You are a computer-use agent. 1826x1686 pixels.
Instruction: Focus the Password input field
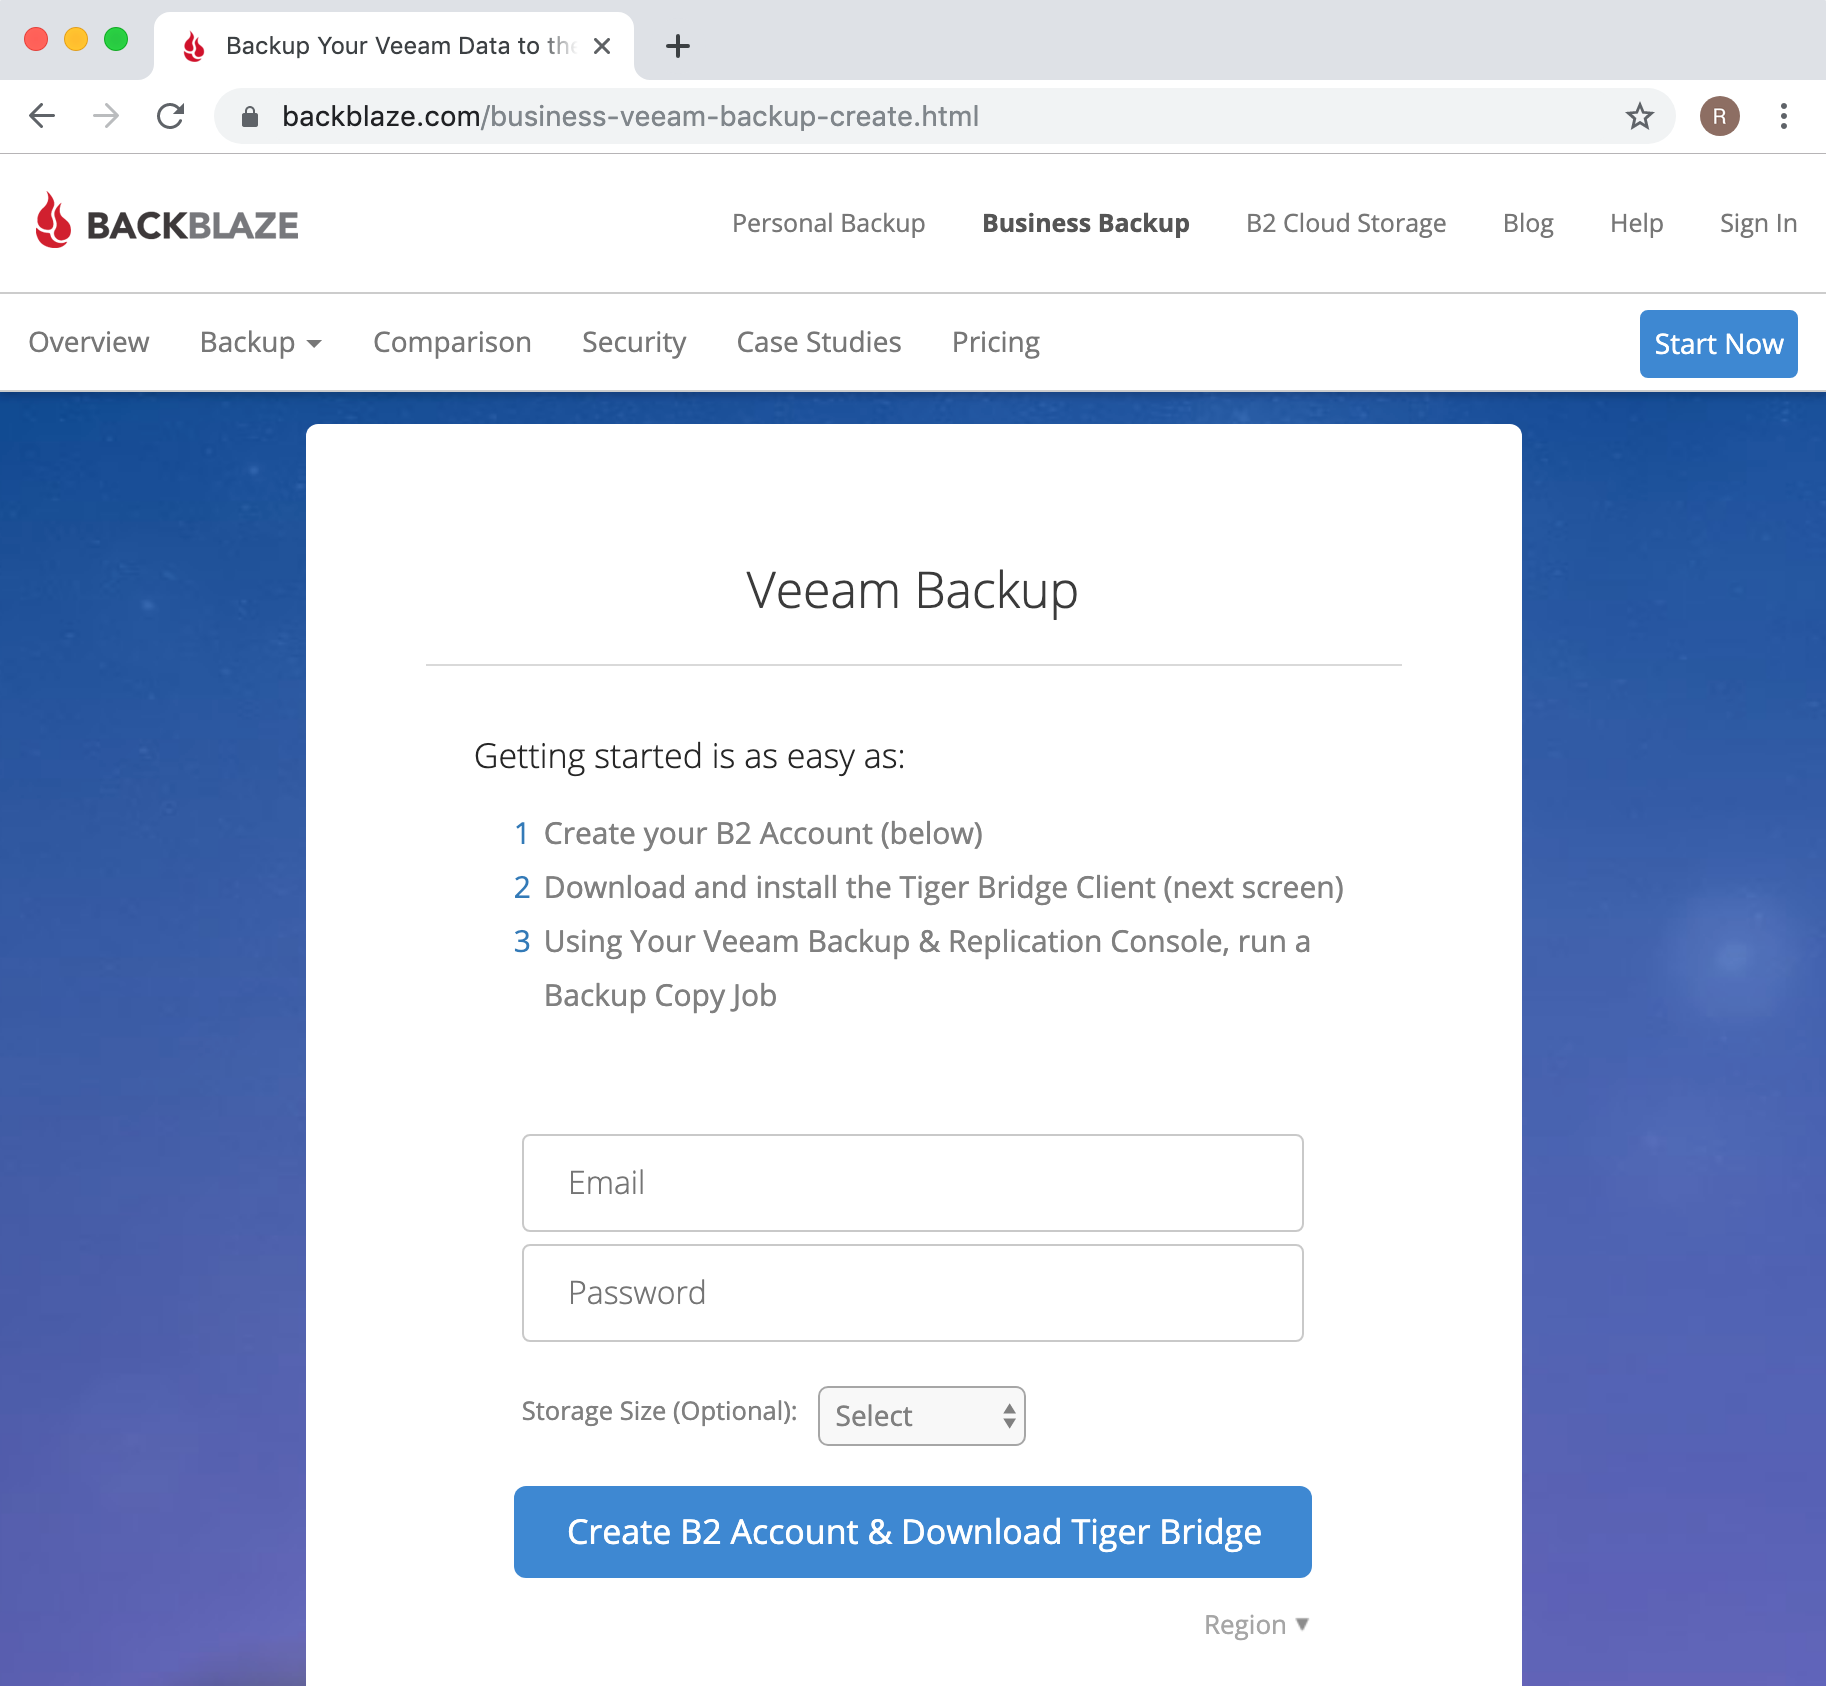coord(913,1293)
